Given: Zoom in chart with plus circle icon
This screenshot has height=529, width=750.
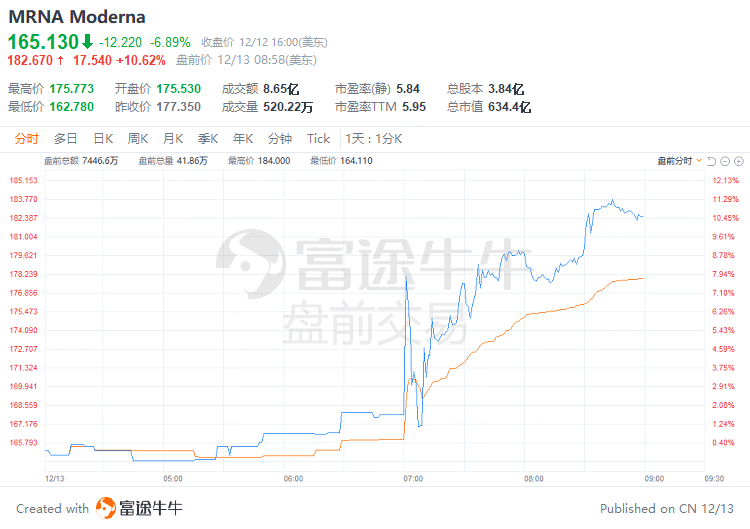Looking at the screenshot, I should click(x=739, y=161).
